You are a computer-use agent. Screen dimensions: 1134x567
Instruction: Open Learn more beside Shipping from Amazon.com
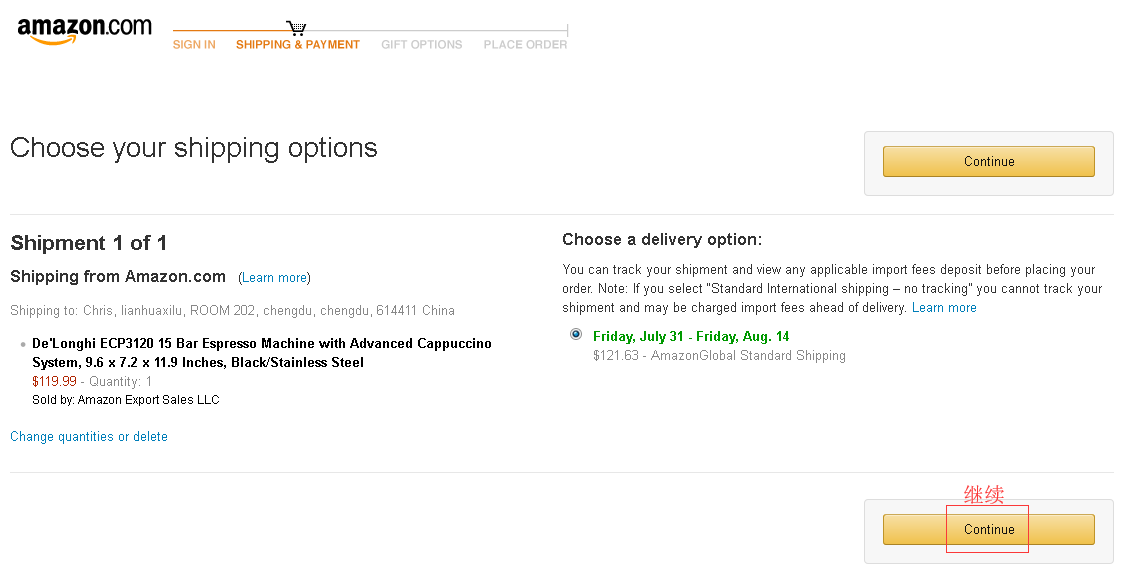coord(274,278)
